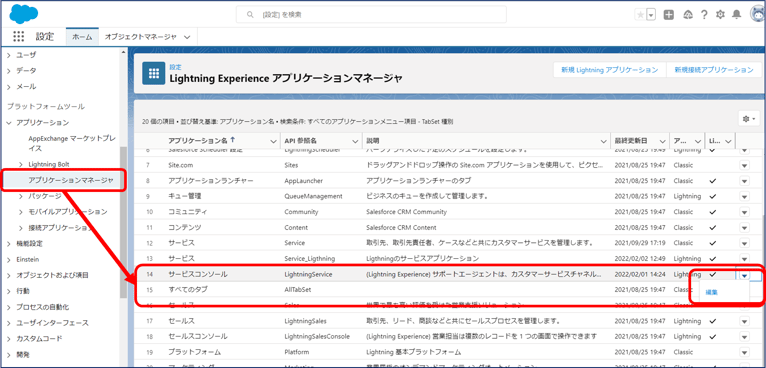Open row actions arrow for Service_Ligthning row
The height and width of the screenshot is (368, 766).
744,258
